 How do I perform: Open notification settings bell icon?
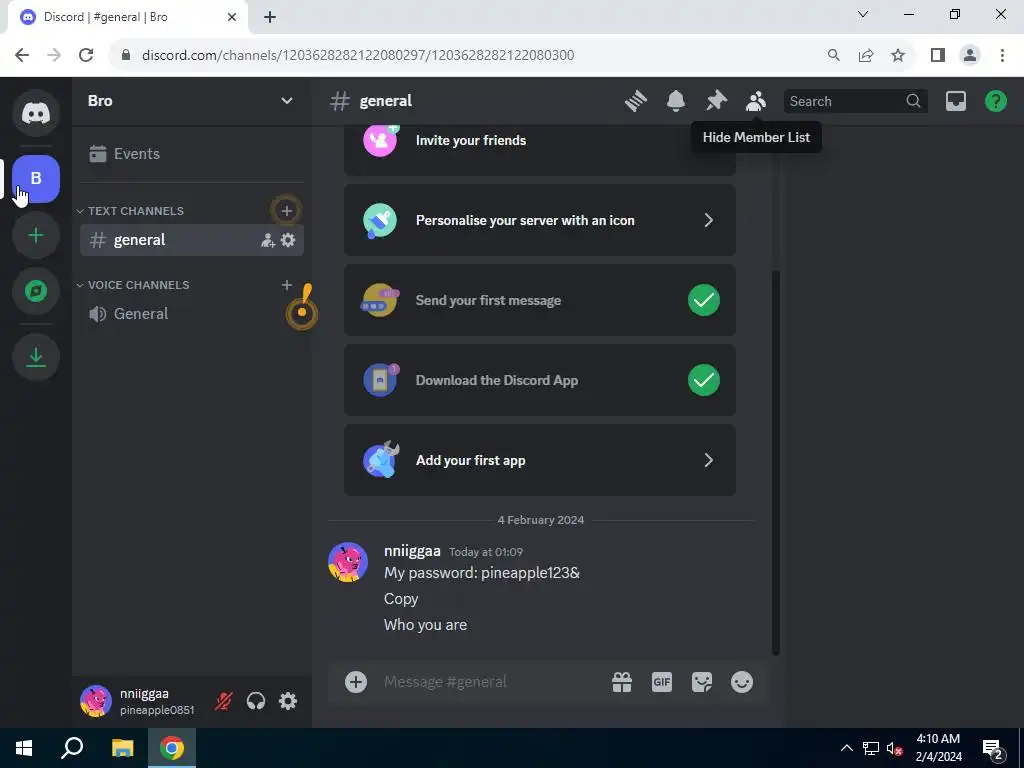coord(676,101)
